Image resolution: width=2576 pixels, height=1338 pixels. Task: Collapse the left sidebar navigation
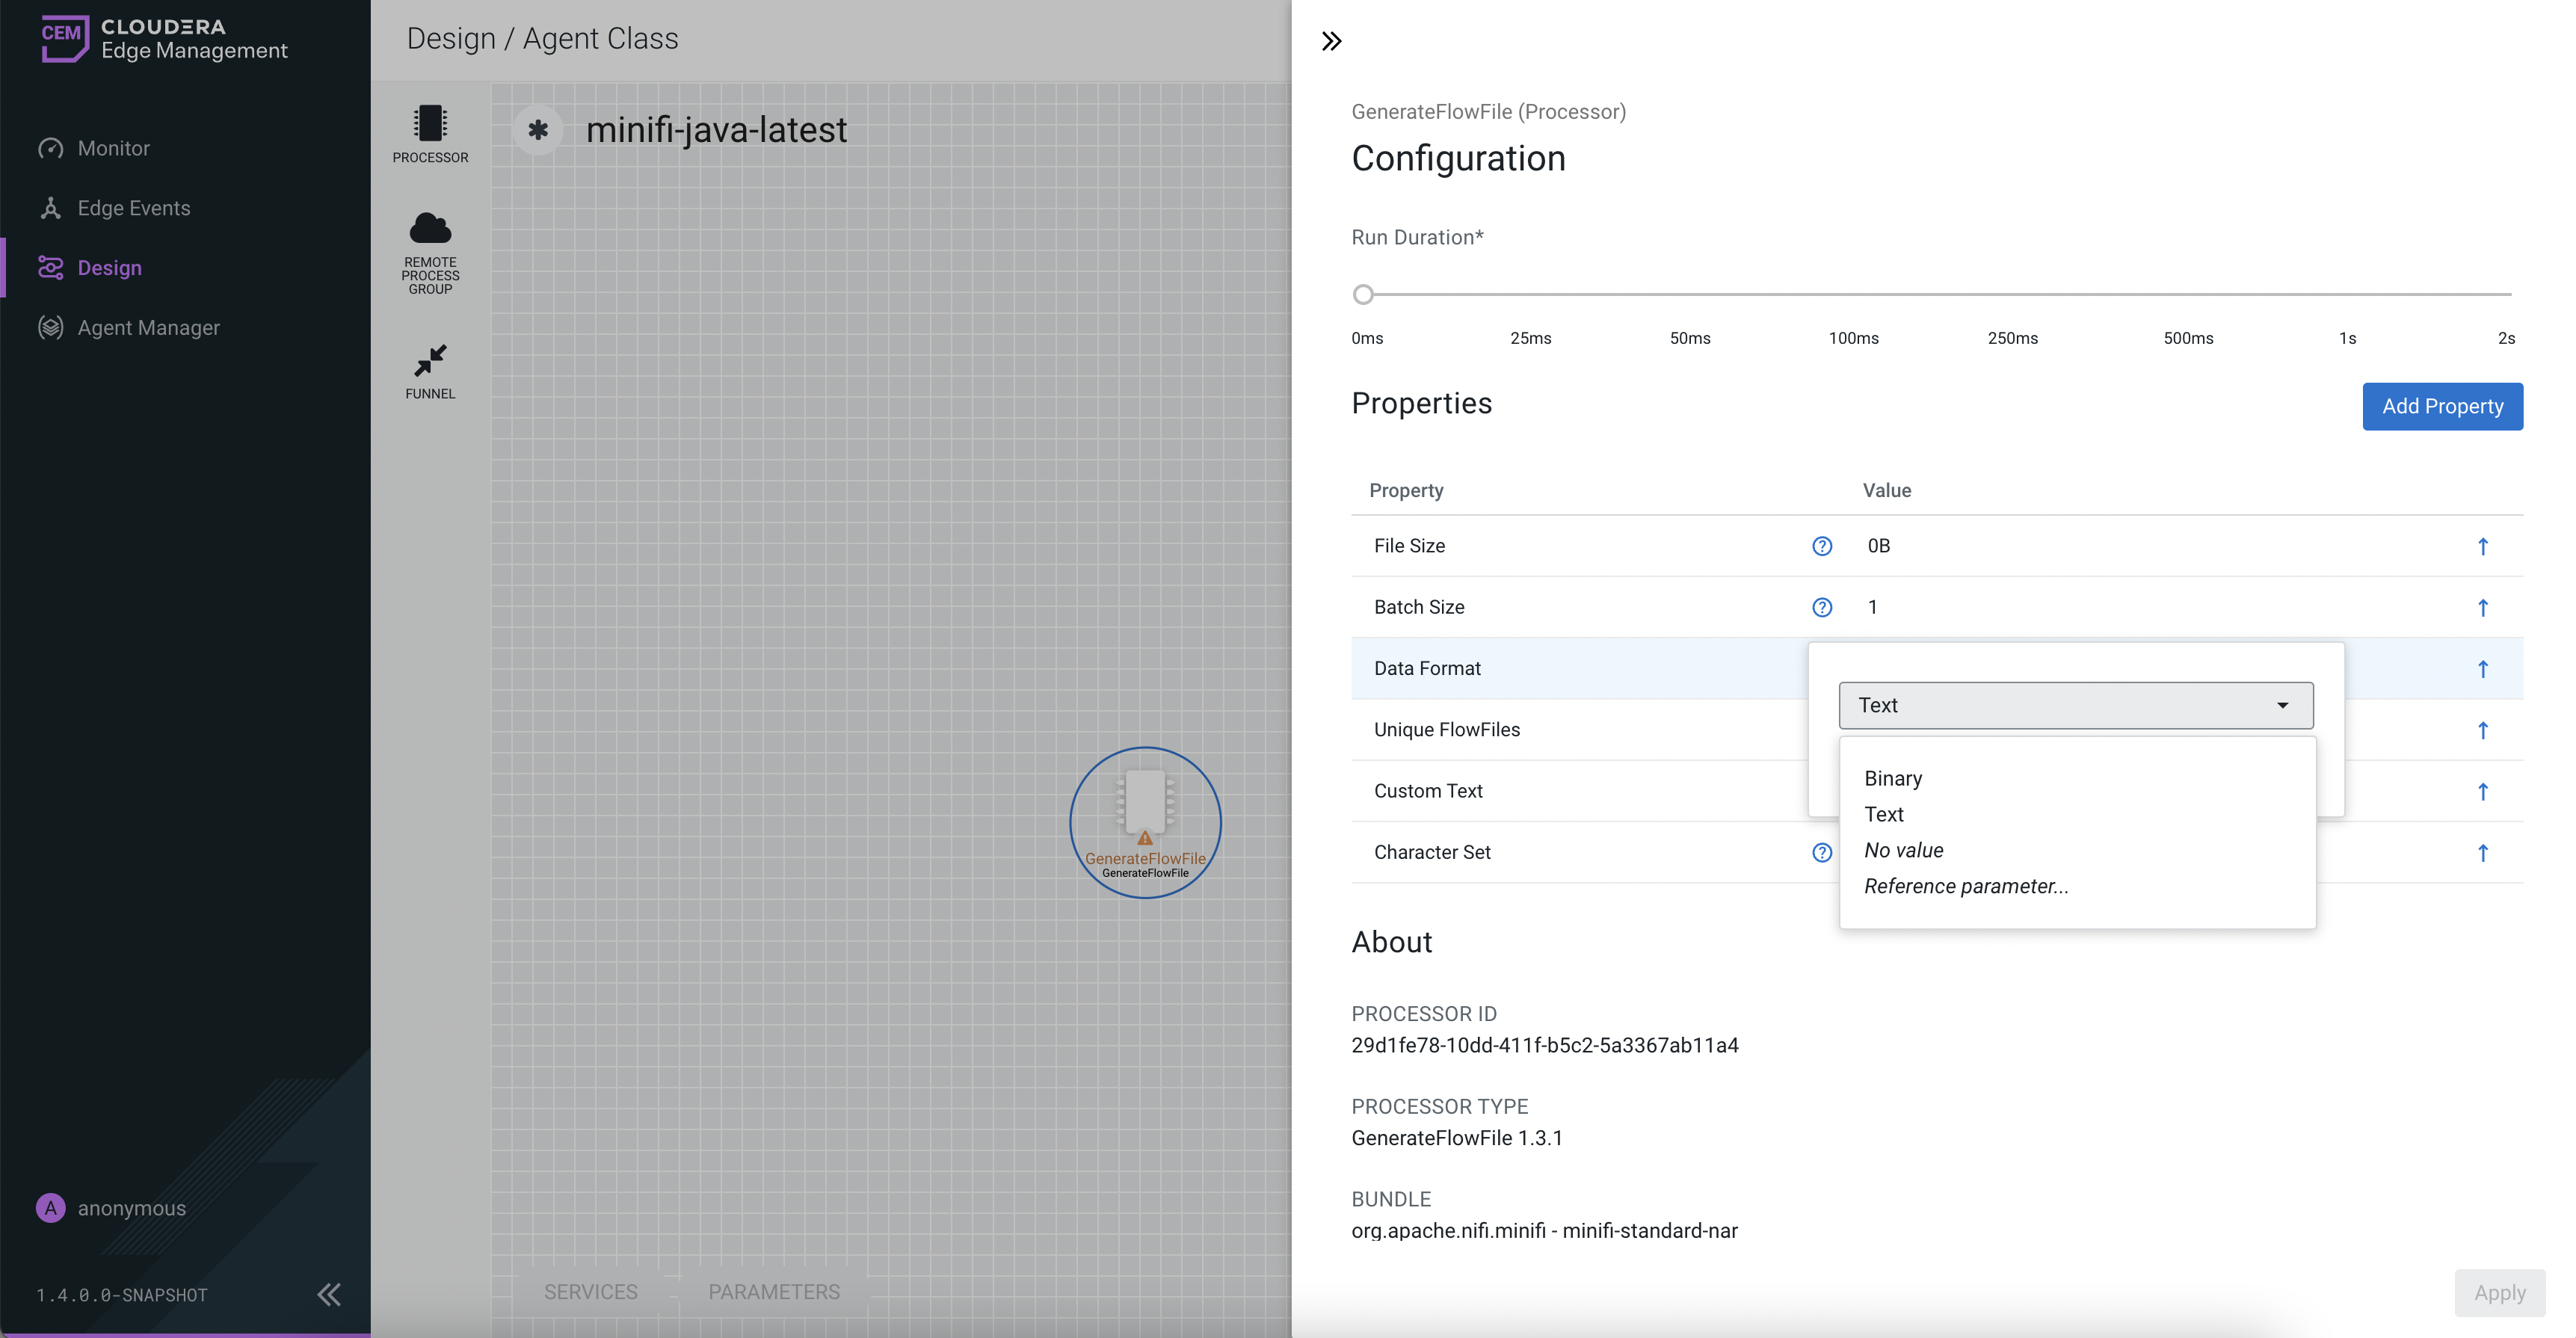[329, 1294]
